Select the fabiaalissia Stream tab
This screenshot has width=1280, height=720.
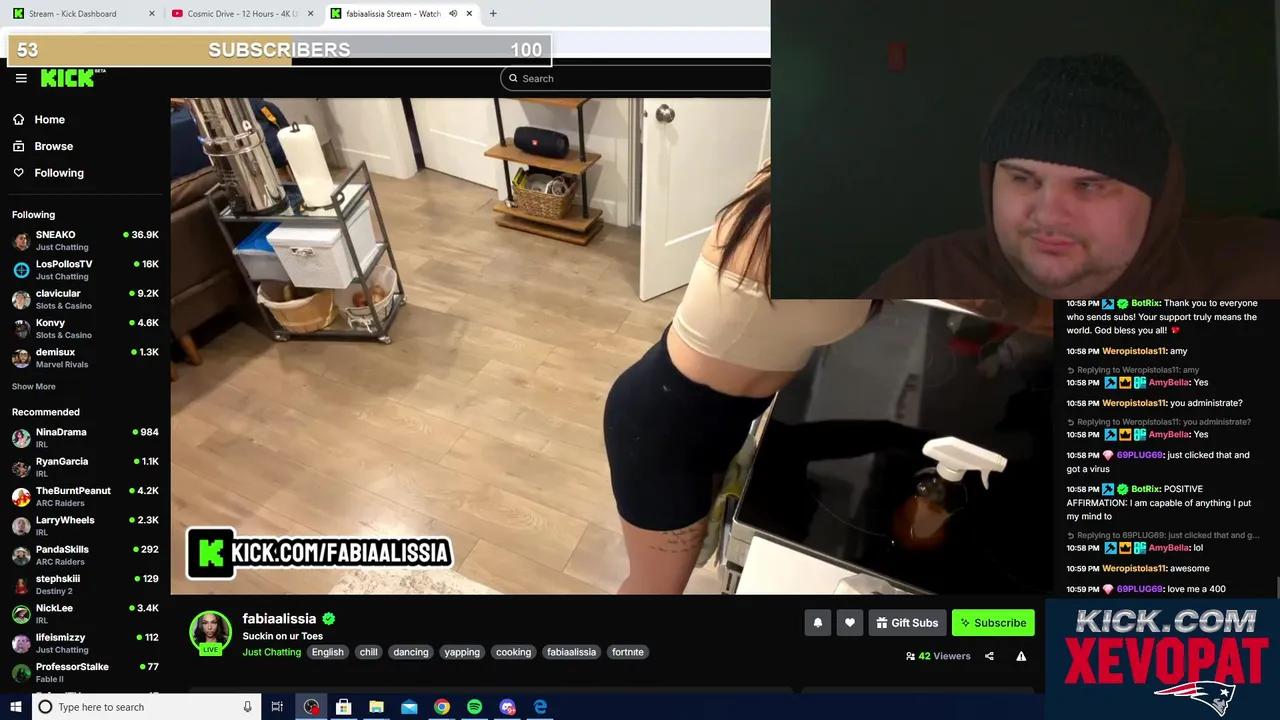401,14
